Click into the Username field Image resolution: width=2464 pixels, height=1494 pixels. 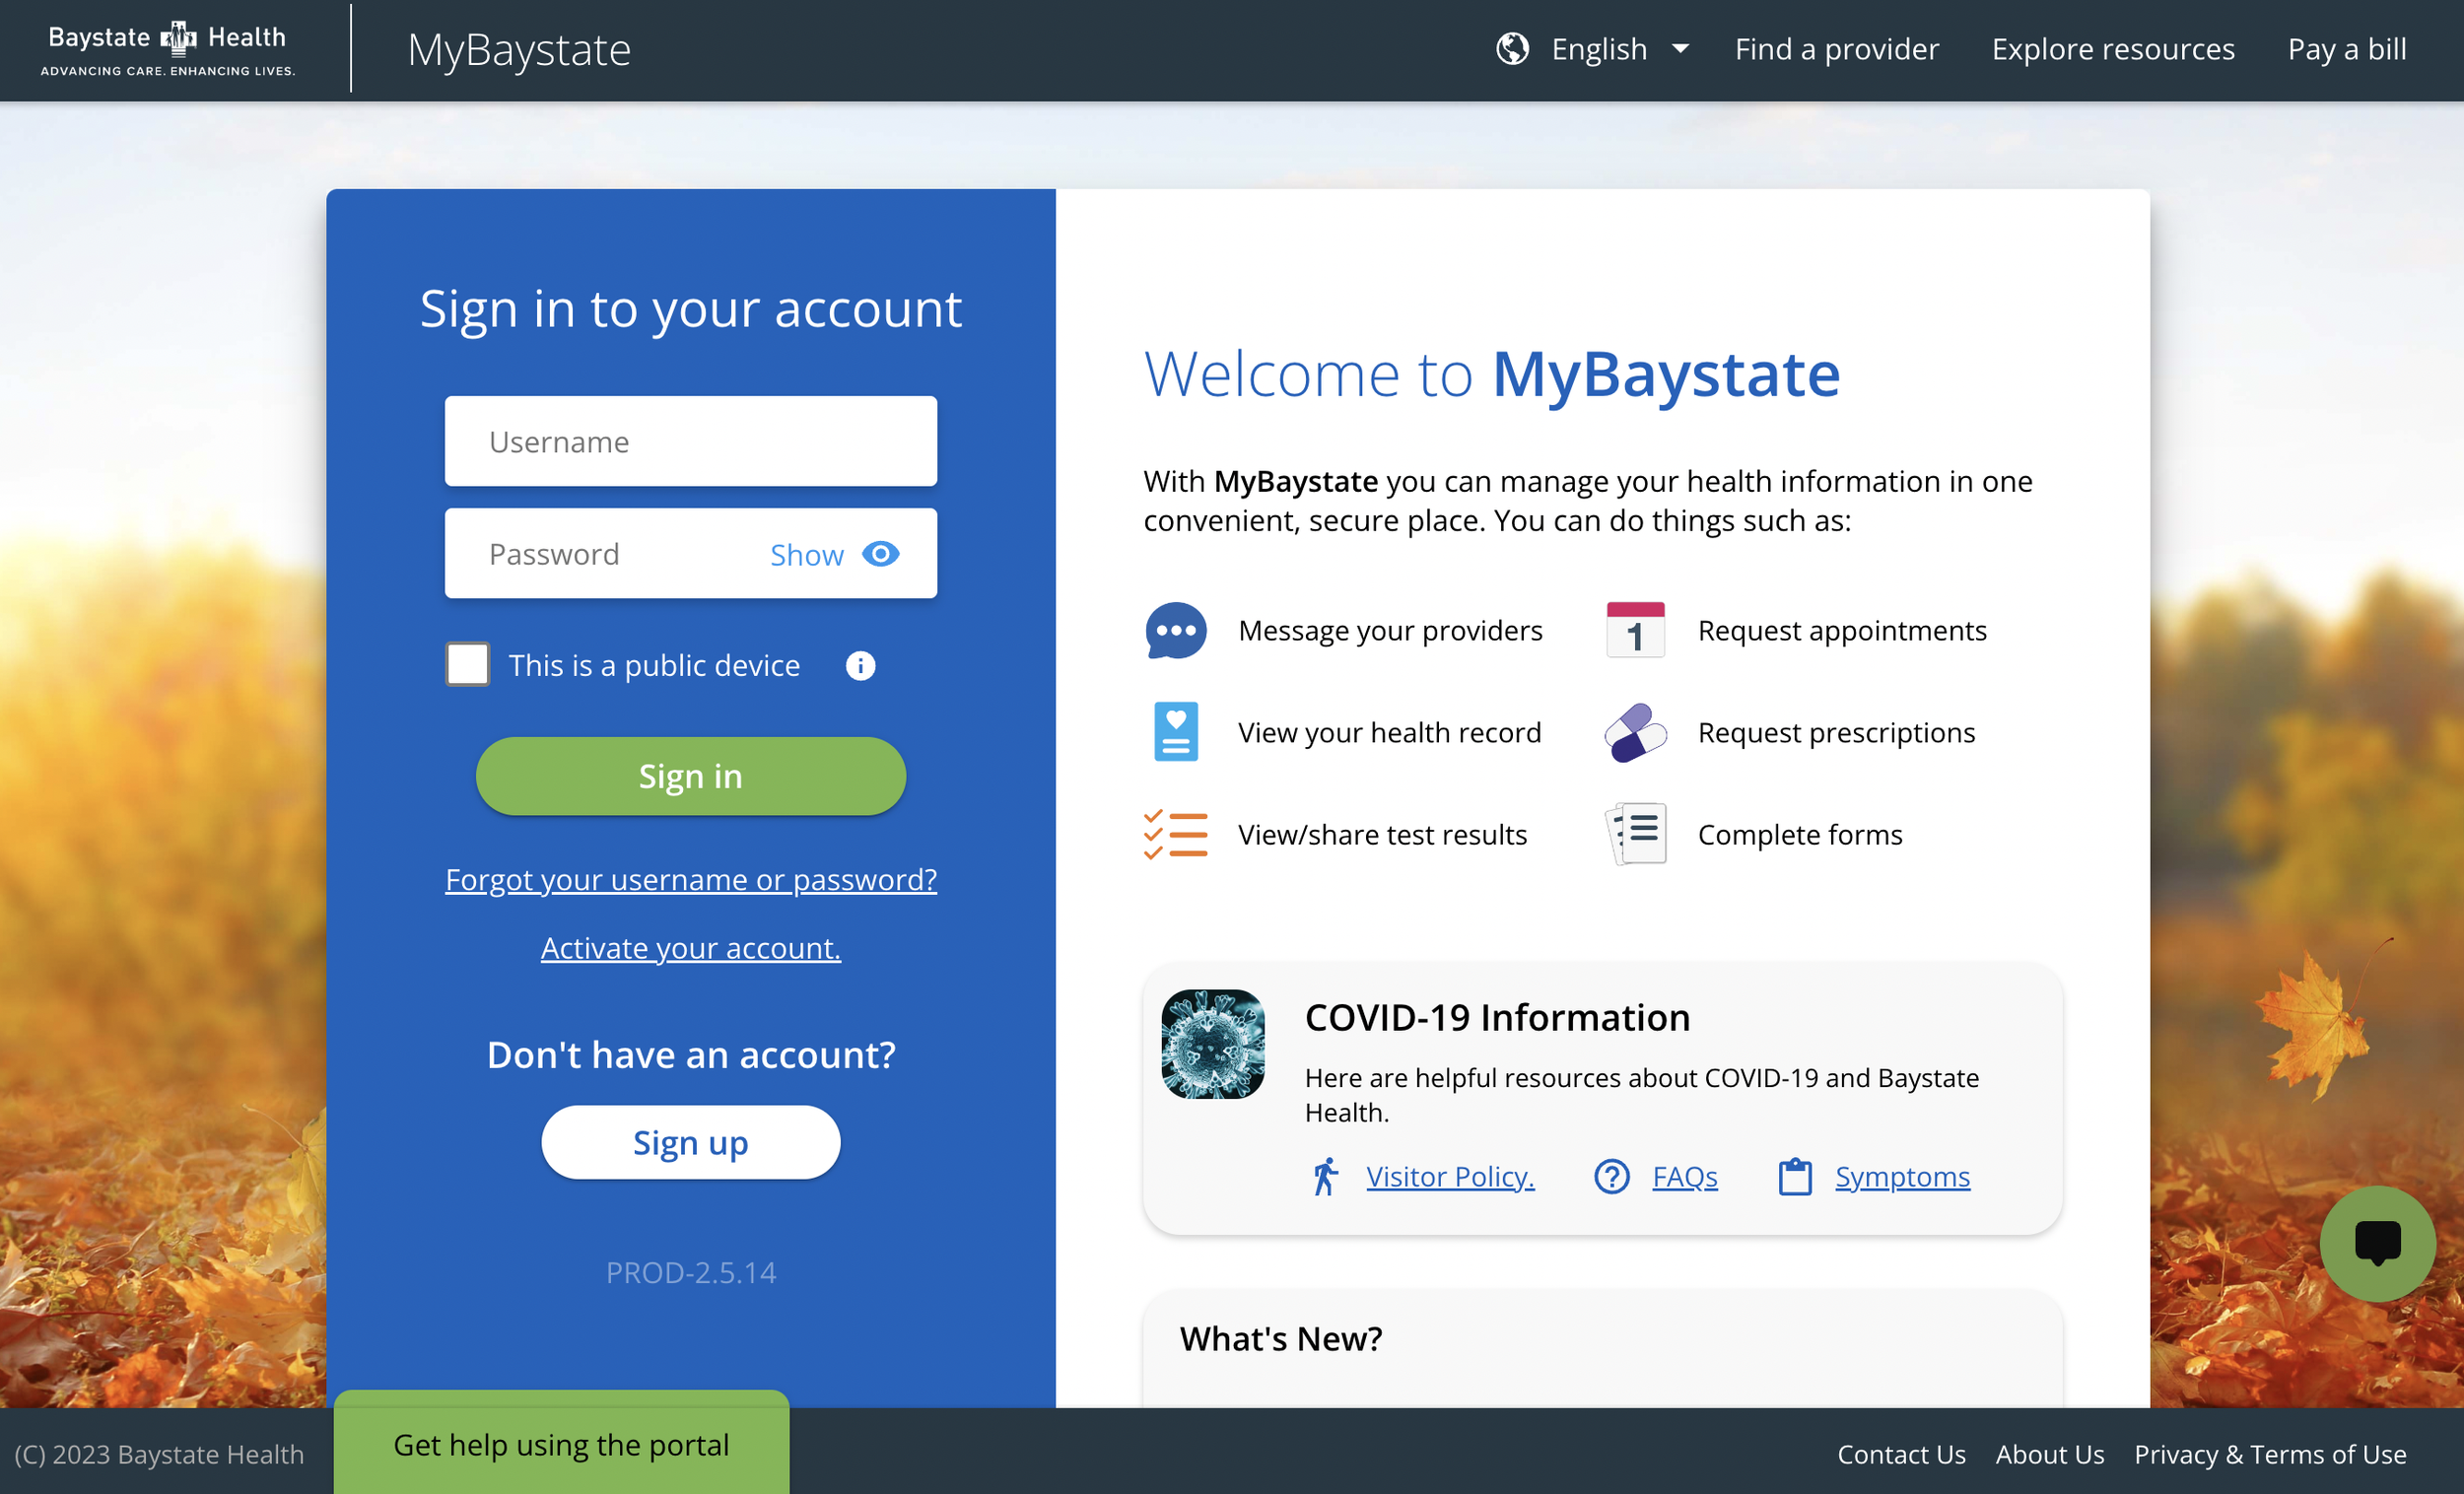coord(690,442)
